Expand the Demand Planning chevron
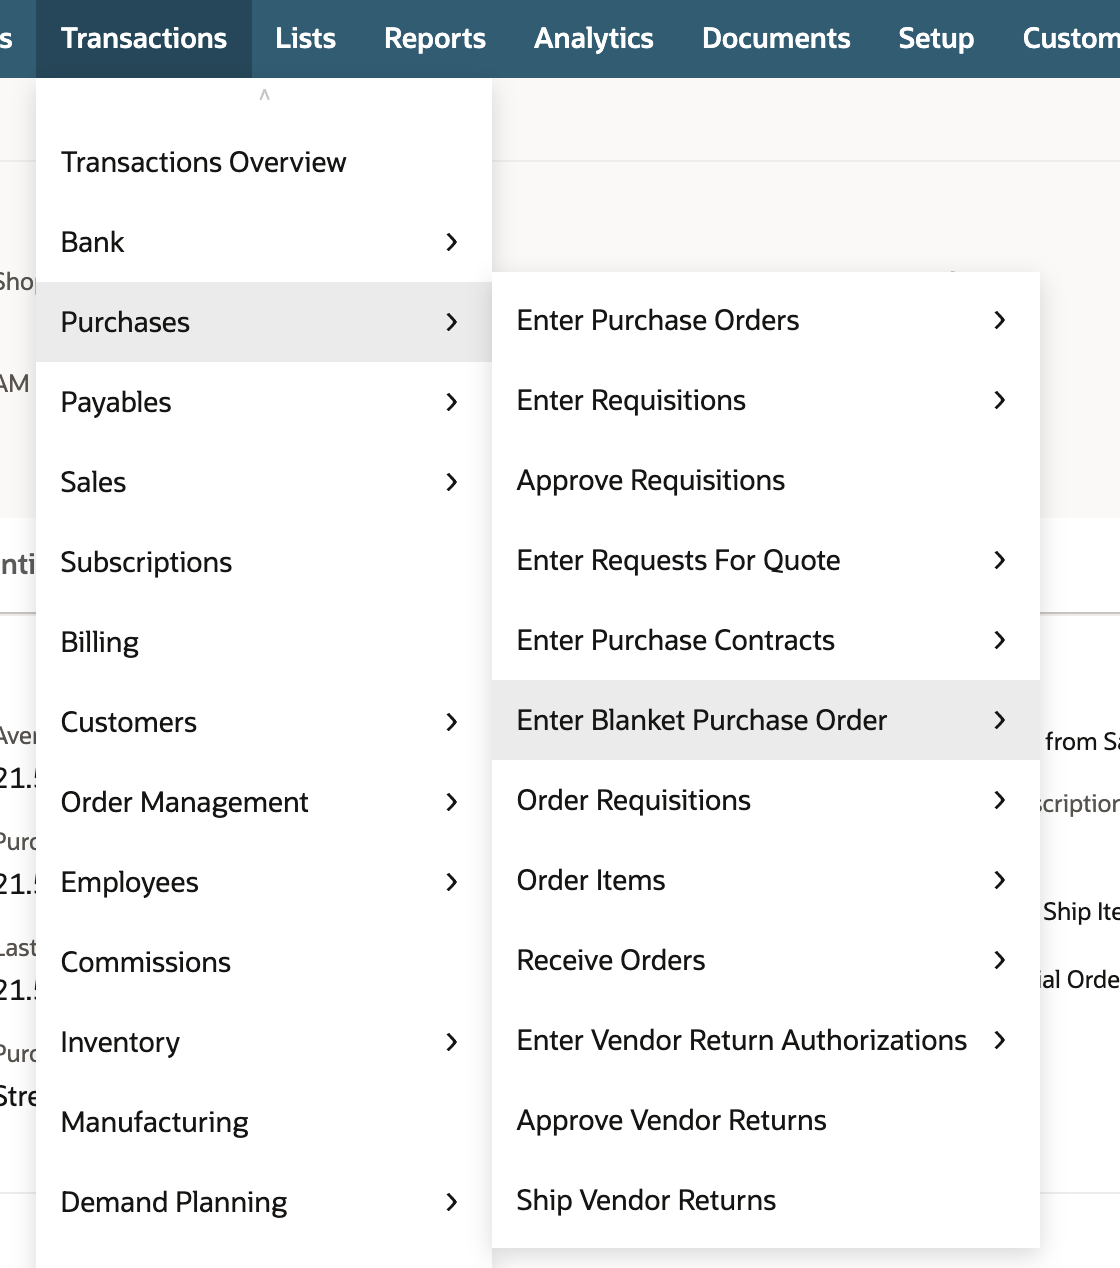 coord(452,1202)
